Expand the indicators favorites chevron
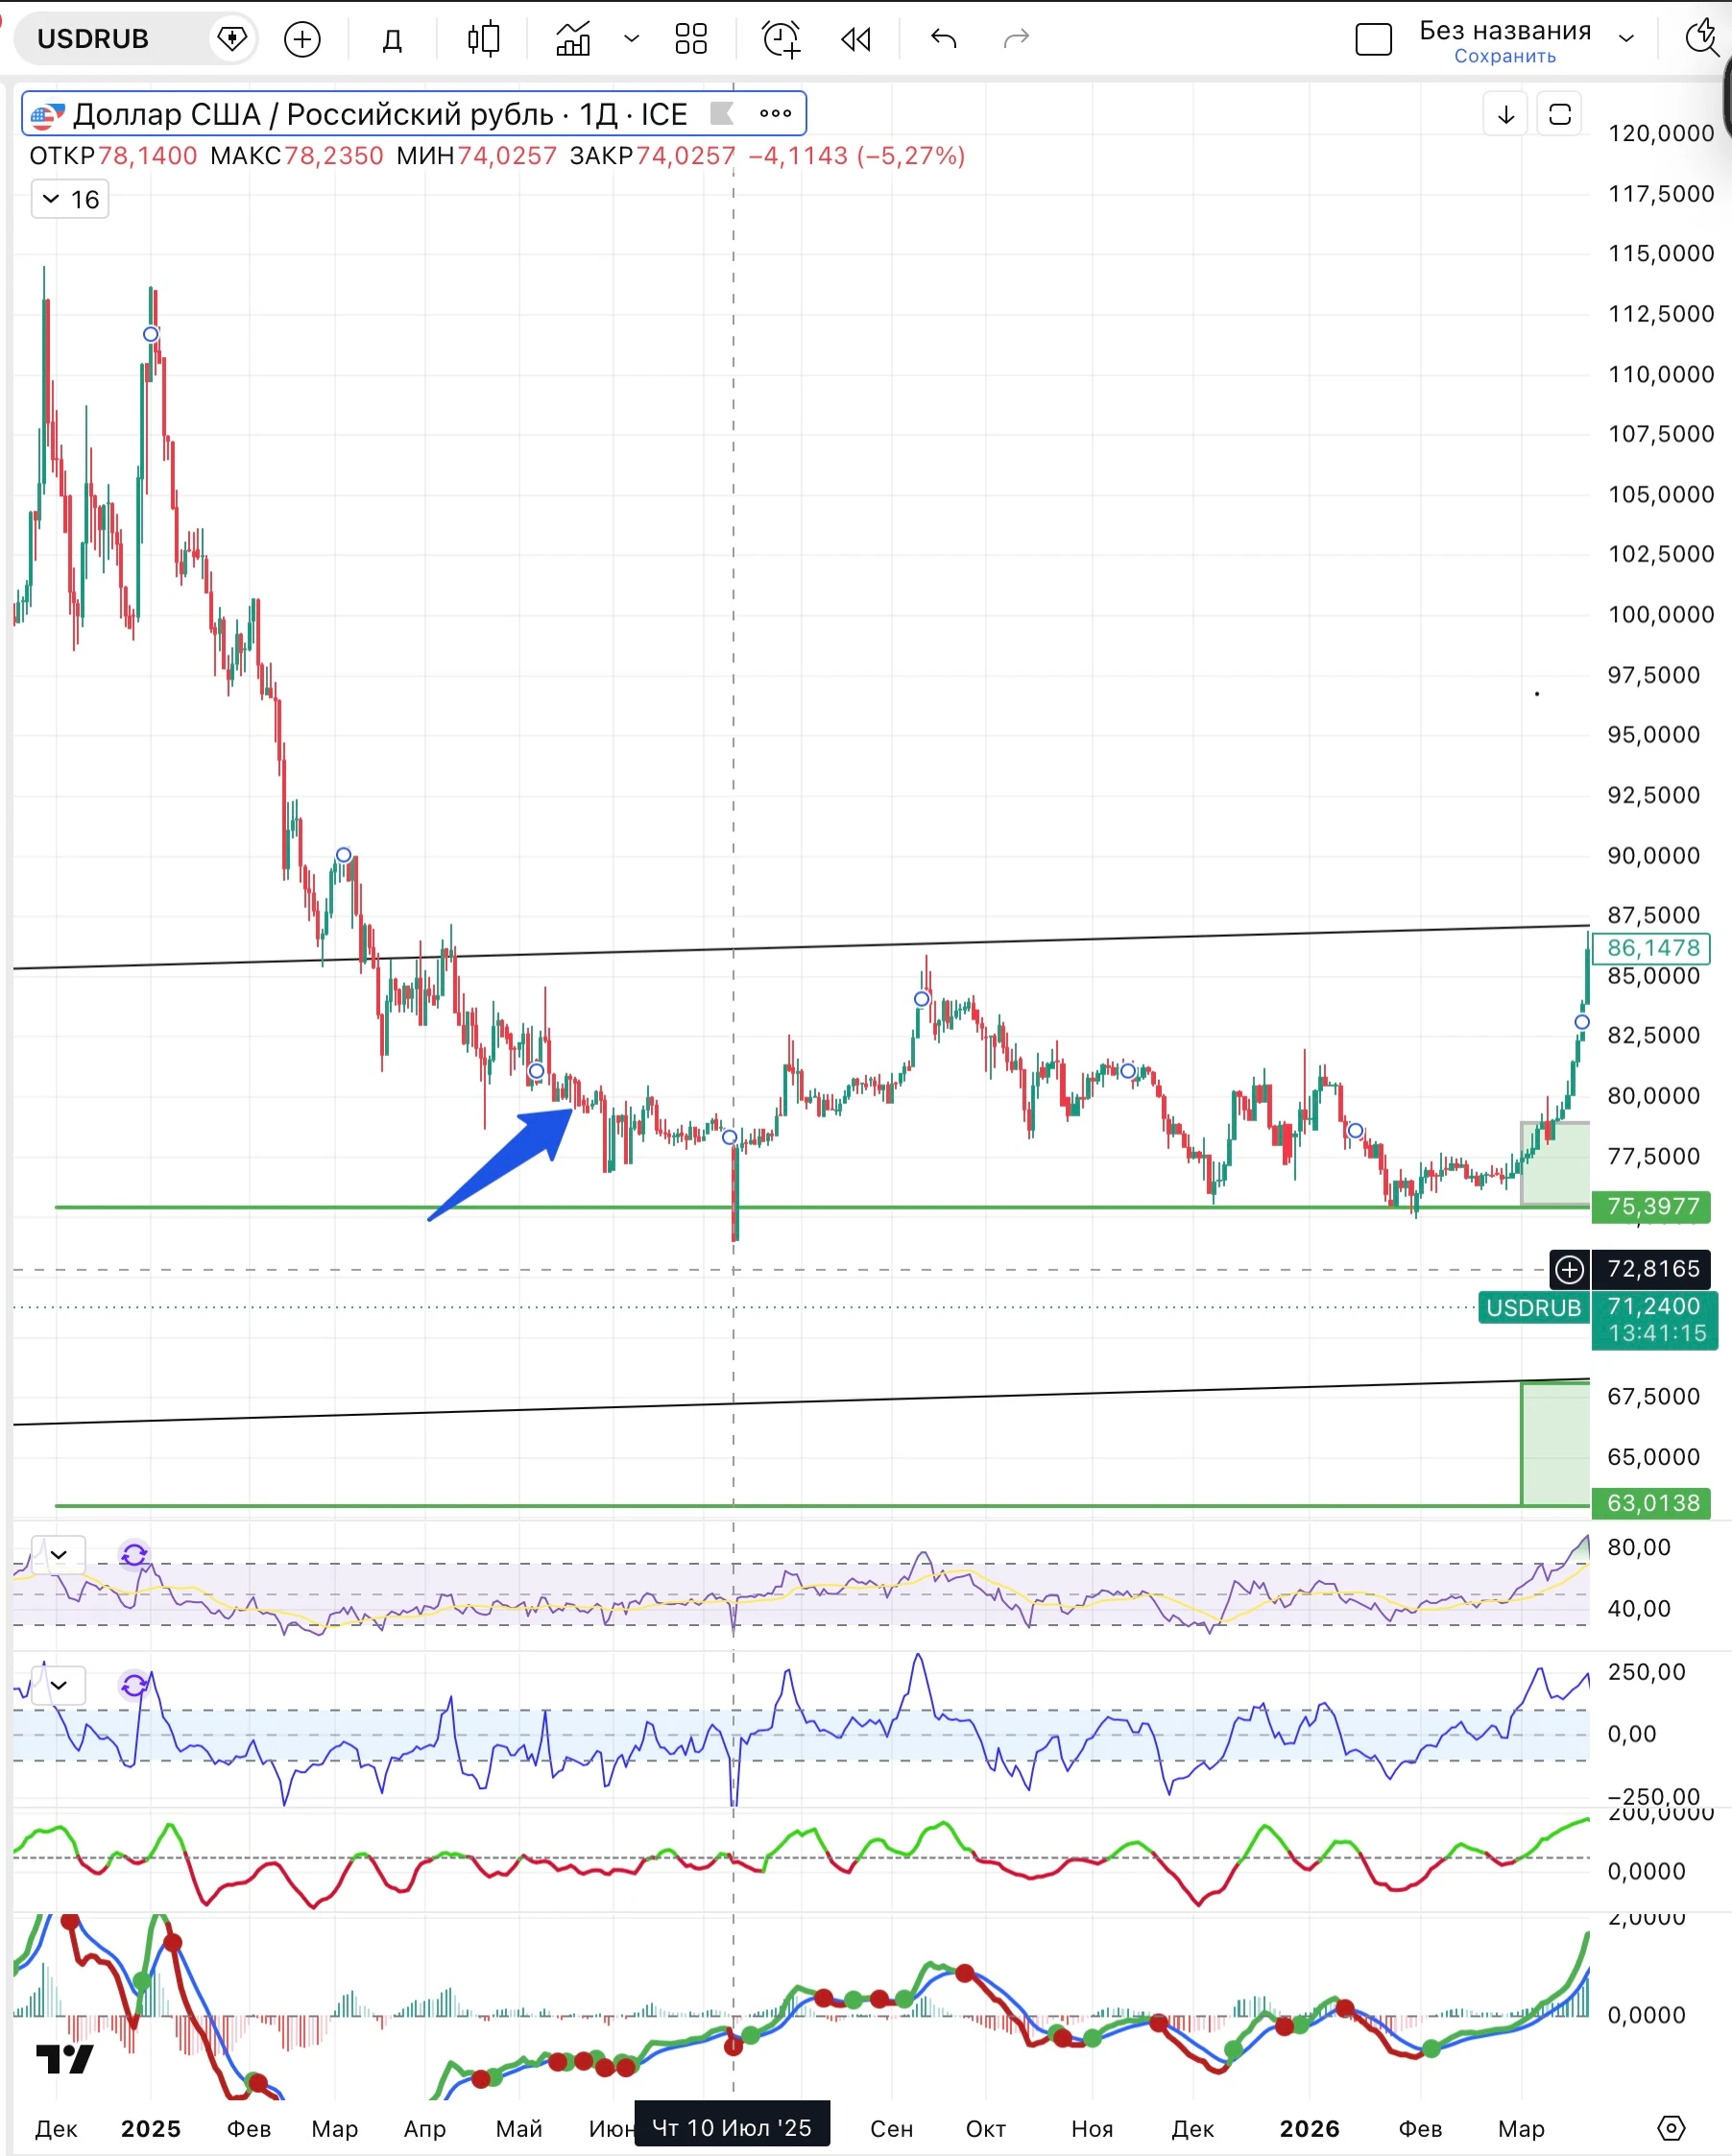 click(631, 39)
